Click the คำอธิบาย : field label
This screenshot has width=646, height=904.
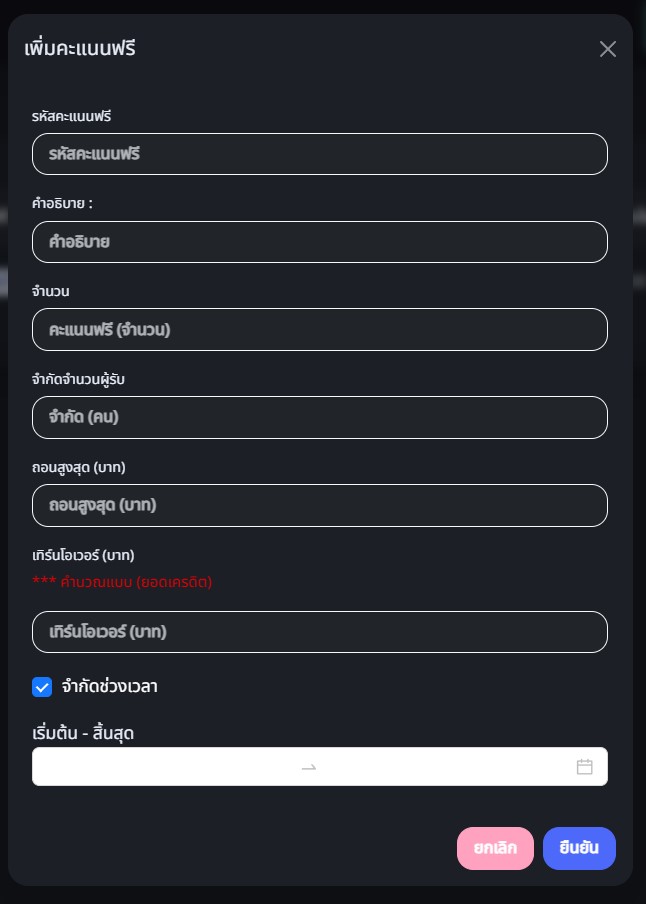coord(62,204)
